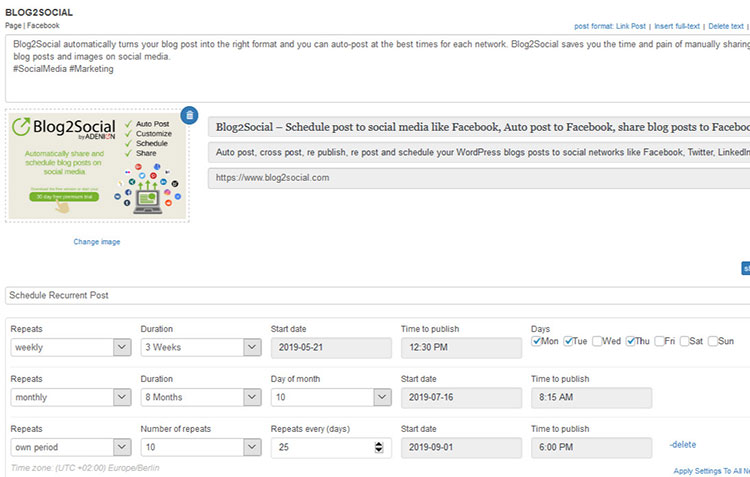The height and width of the screenshot is (477, 750).
Task: Expand the Day of month dropdown
Action: [330, 397]
